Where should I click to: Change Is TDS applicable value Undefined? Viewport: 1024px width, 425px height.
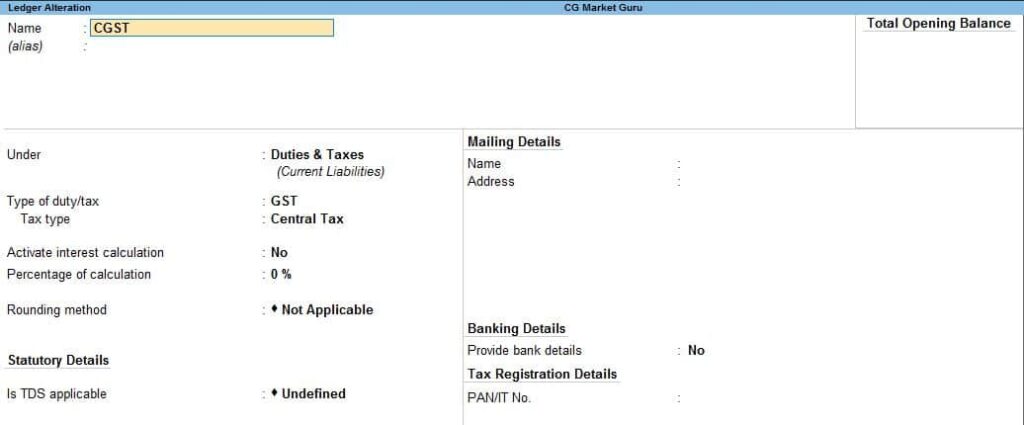(308, 393)
